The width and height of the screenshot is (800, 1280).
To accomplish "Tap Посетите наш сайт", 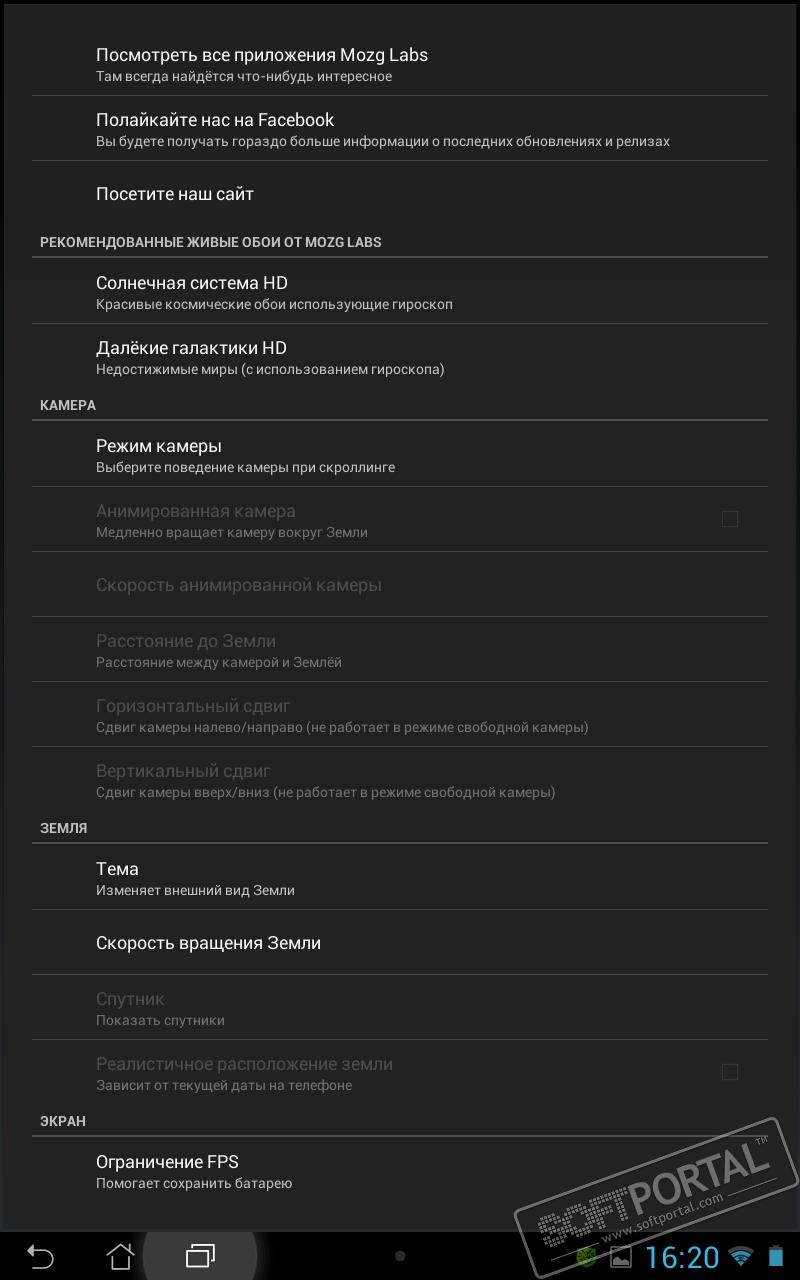I will [x=400, y=194].
